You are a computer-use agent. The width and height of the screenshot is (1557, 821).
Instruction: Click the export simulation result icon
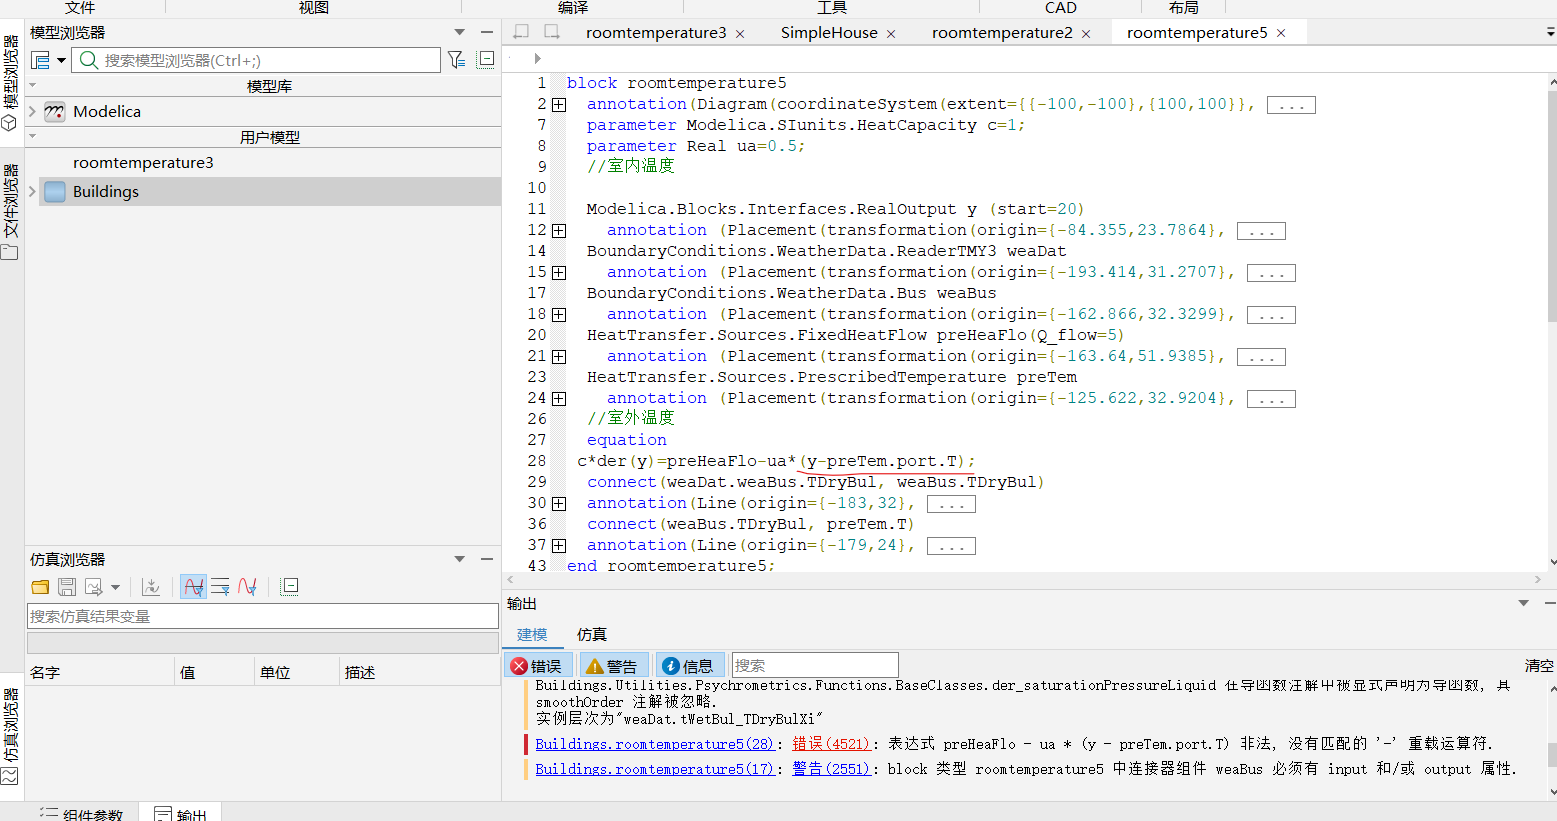95,587
